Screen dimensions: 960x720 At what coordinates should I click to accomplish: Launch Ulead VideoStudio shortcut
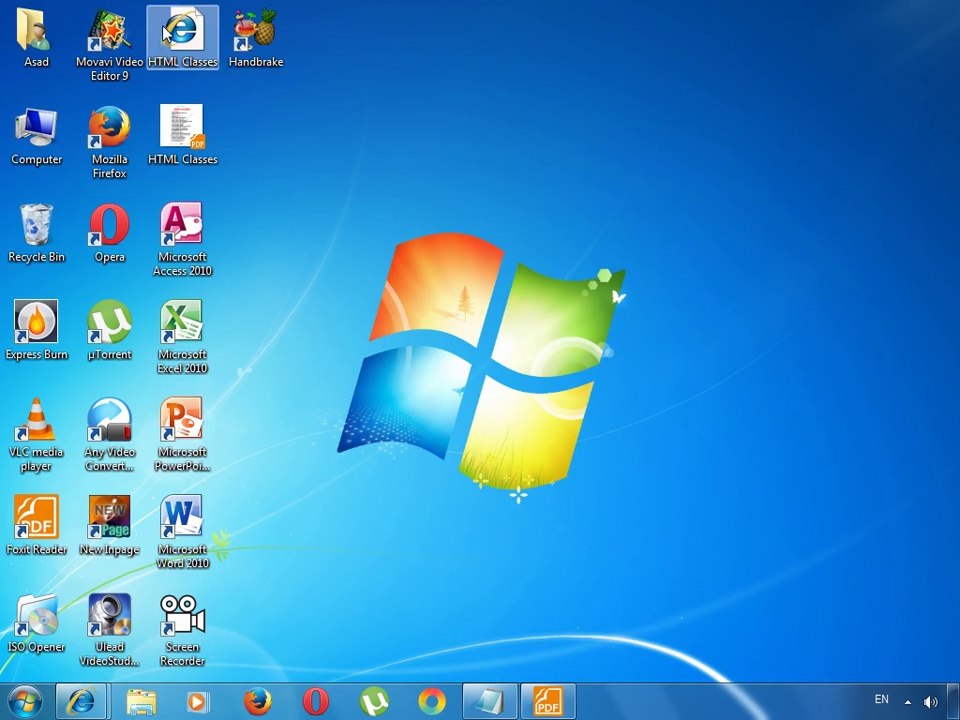point(110,629)
